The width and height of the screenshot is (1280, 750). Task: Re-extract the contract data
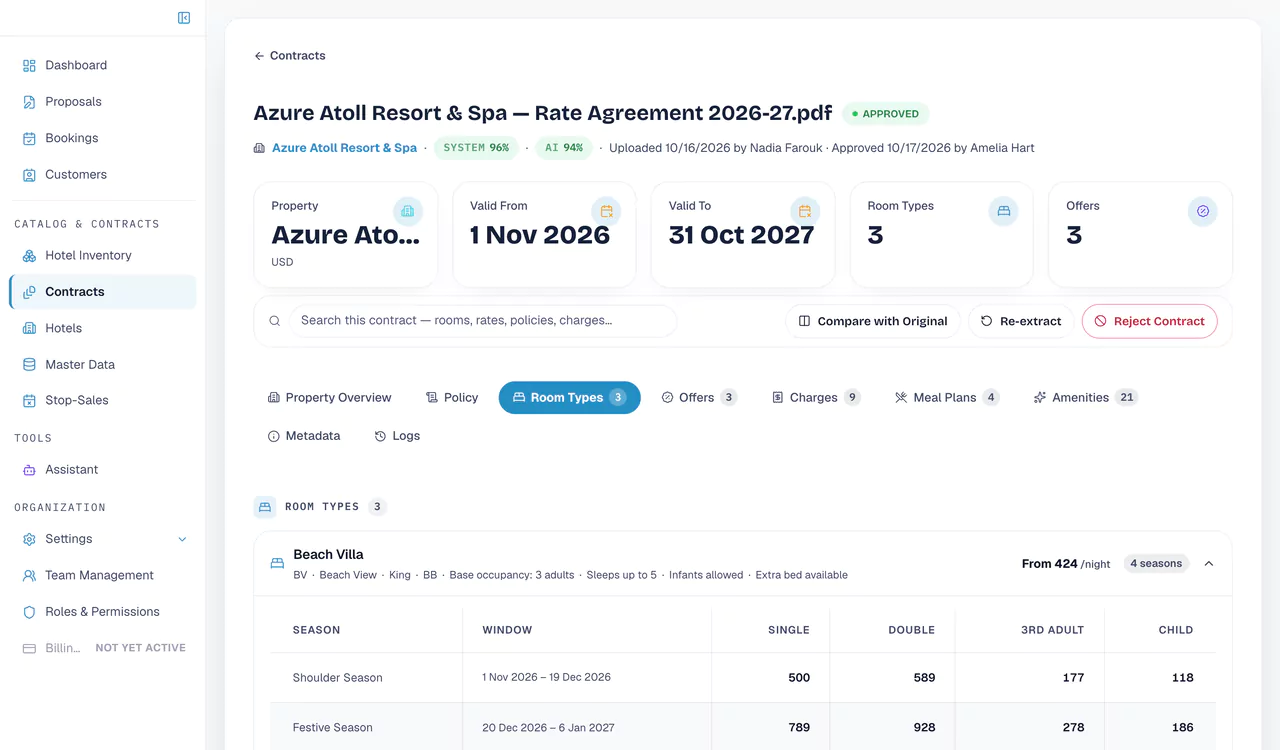pos(1020,321)
